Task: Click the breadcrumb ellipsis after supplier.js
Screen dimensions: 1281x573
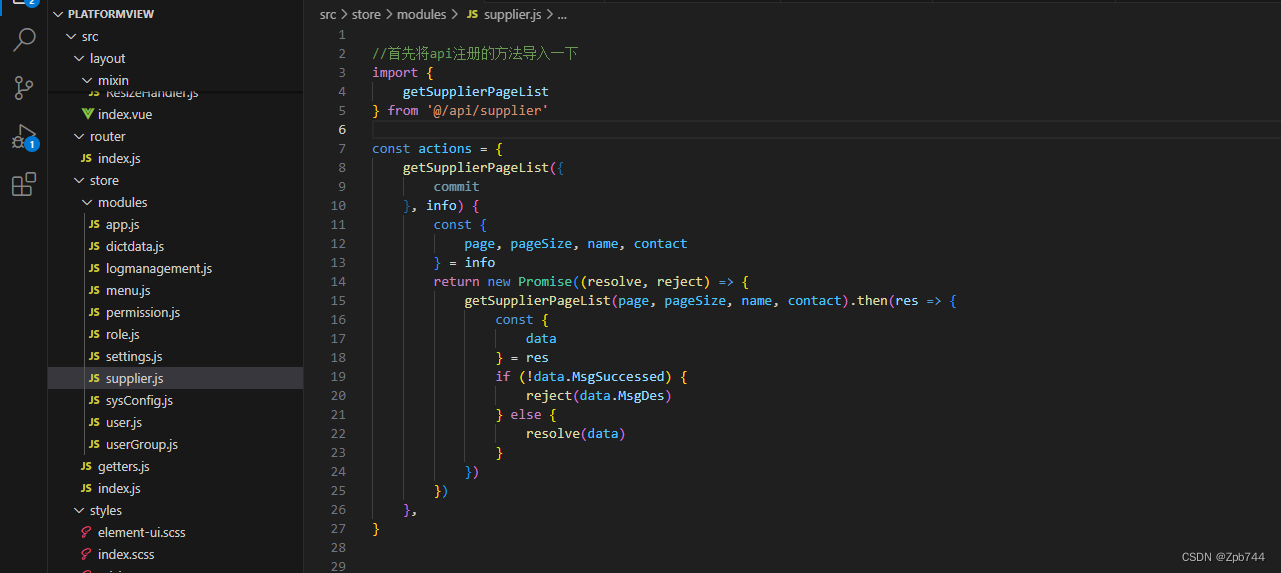Action: [561, 14]
